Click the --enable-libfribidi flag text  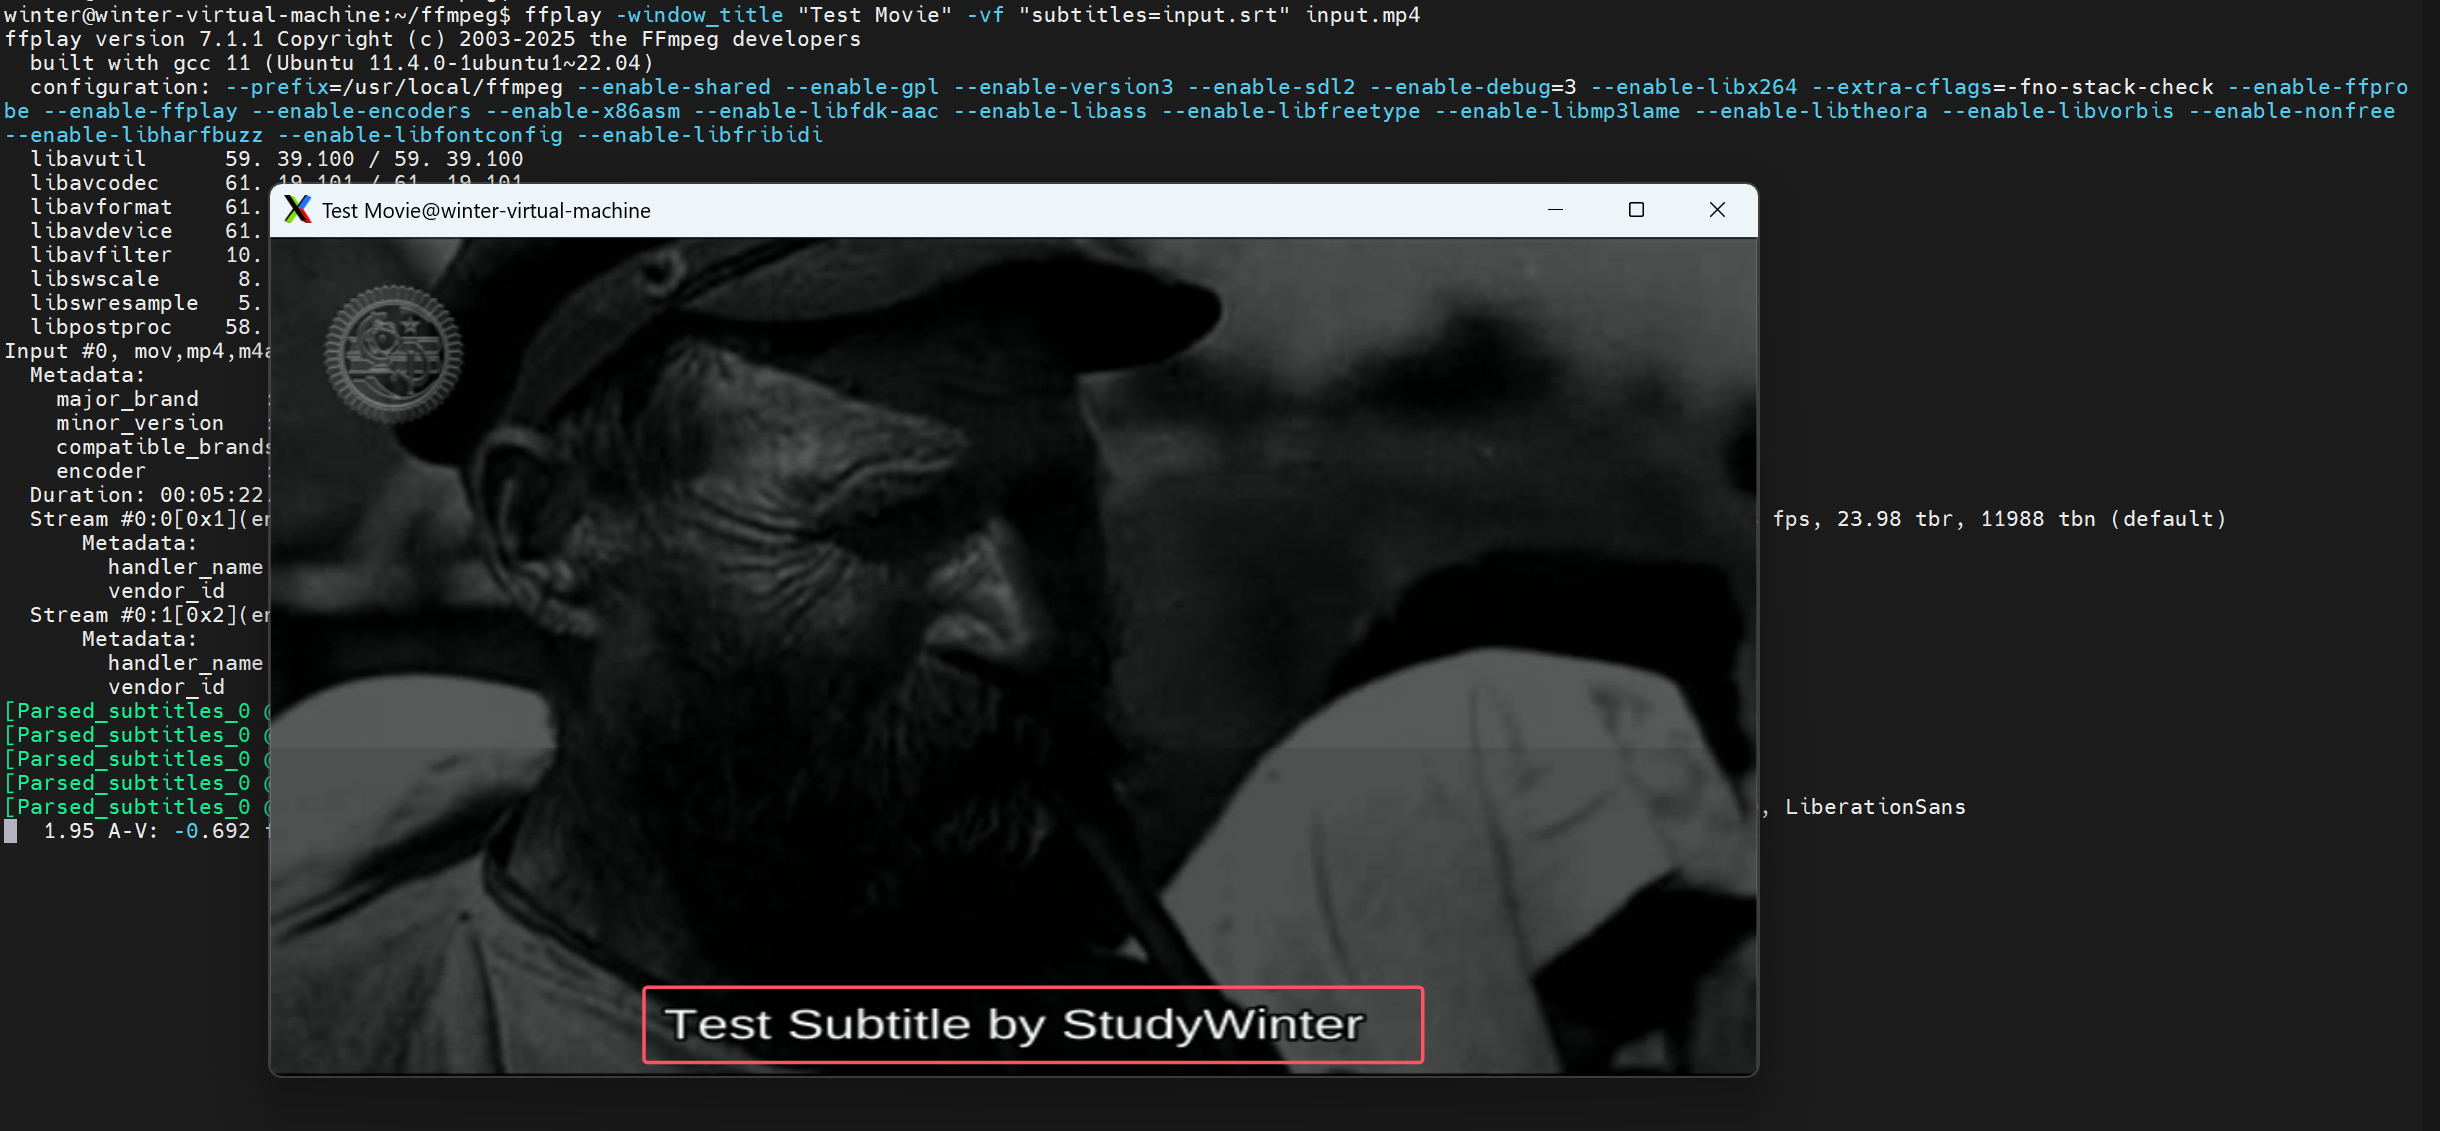tap(700, 135)
